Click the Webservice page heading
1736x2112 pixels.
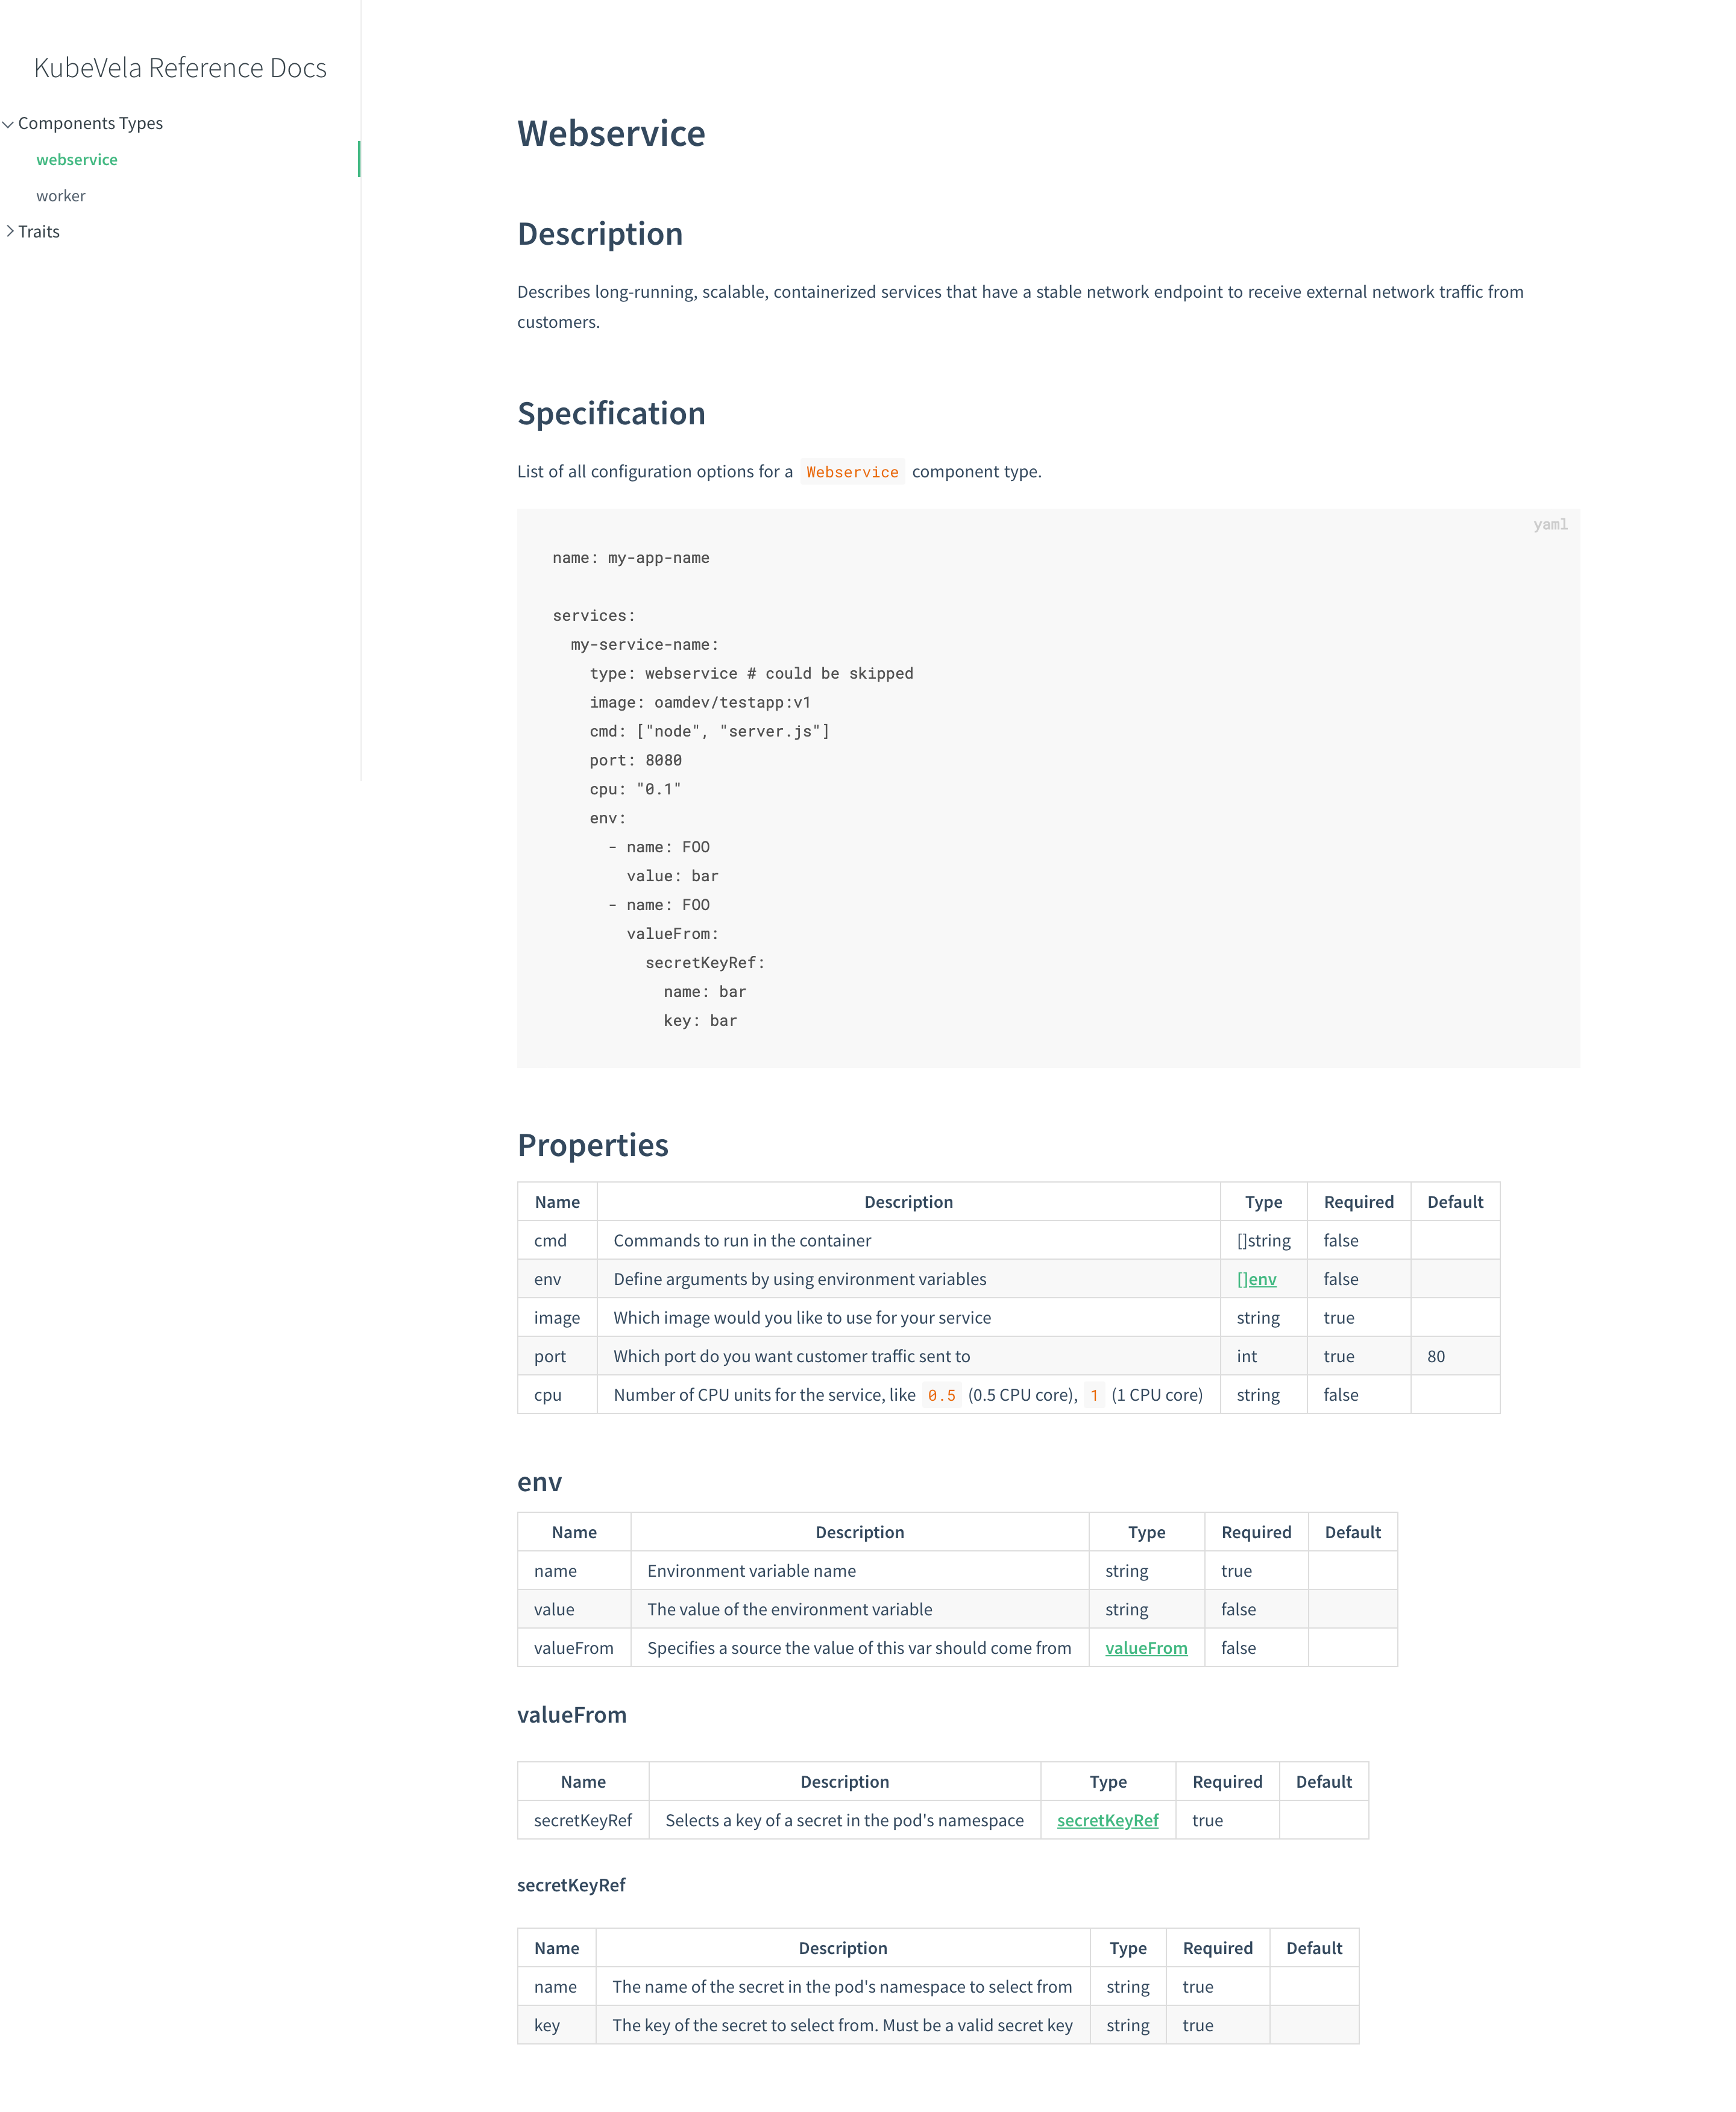coord(611,134)
